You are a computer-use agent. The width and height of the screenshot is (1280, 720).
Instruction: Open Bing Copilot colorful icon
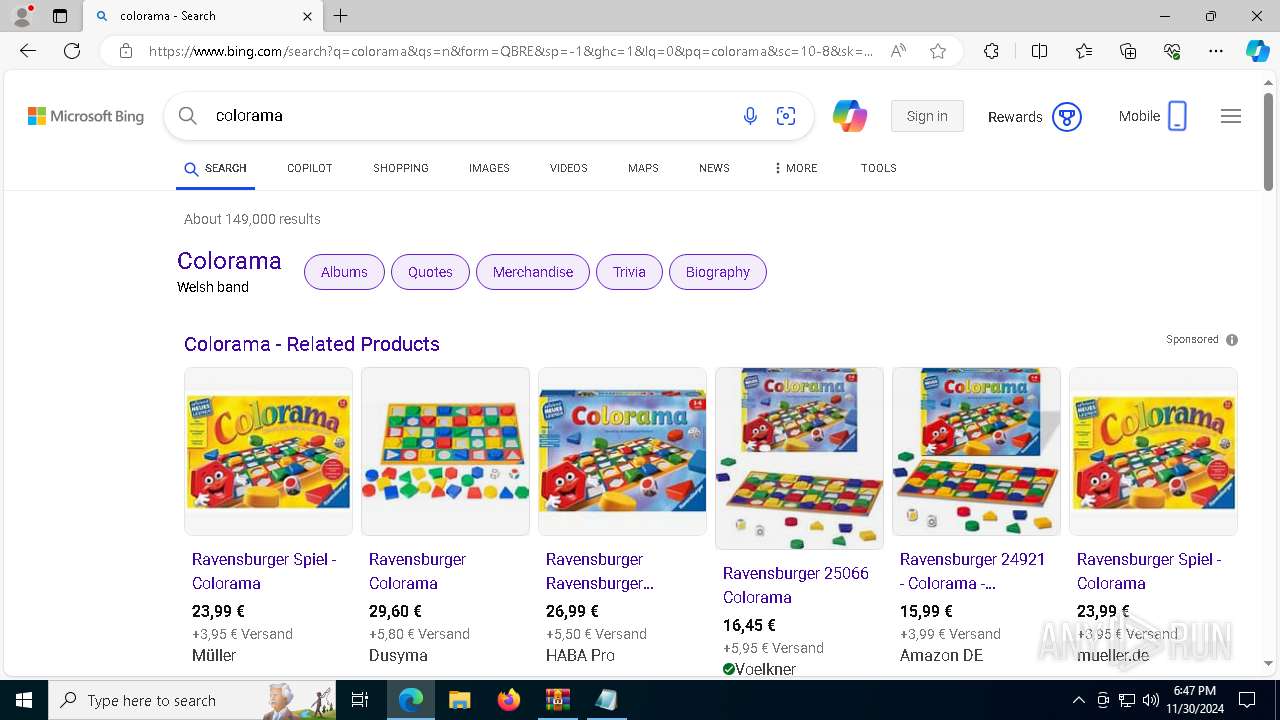click(x=850, y=116)
